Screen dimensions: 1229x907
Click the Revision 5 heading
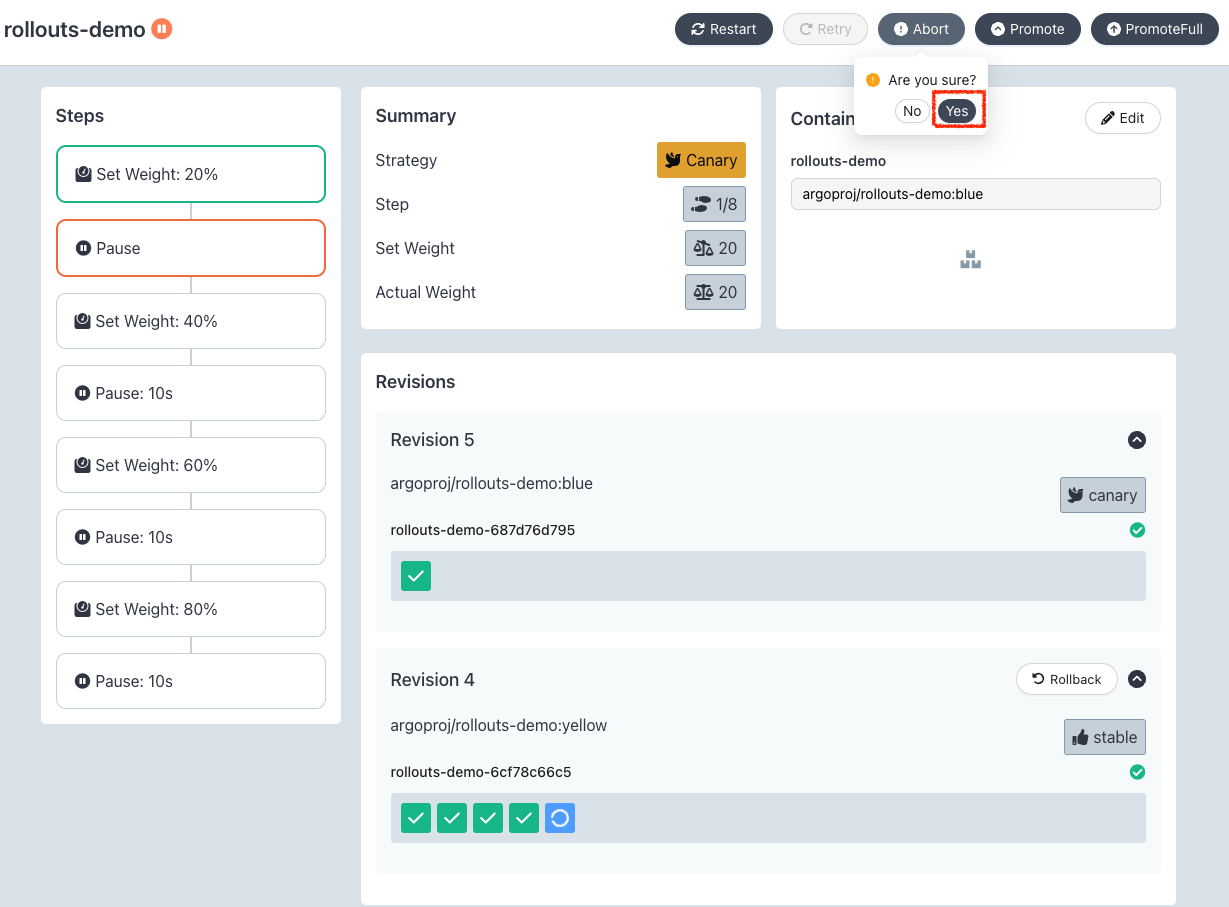[x=432, y=440]
